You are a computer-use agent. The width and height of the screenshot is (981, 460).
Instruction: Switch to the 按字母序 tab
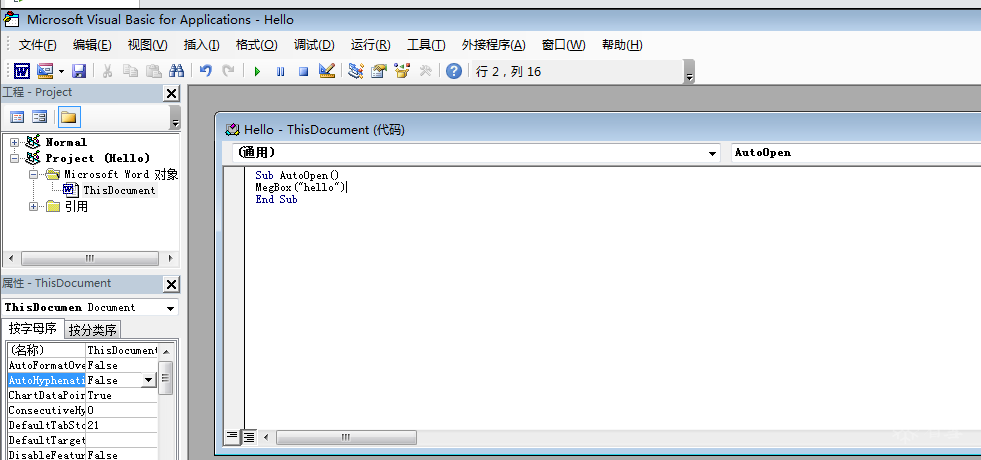(33, 328)
